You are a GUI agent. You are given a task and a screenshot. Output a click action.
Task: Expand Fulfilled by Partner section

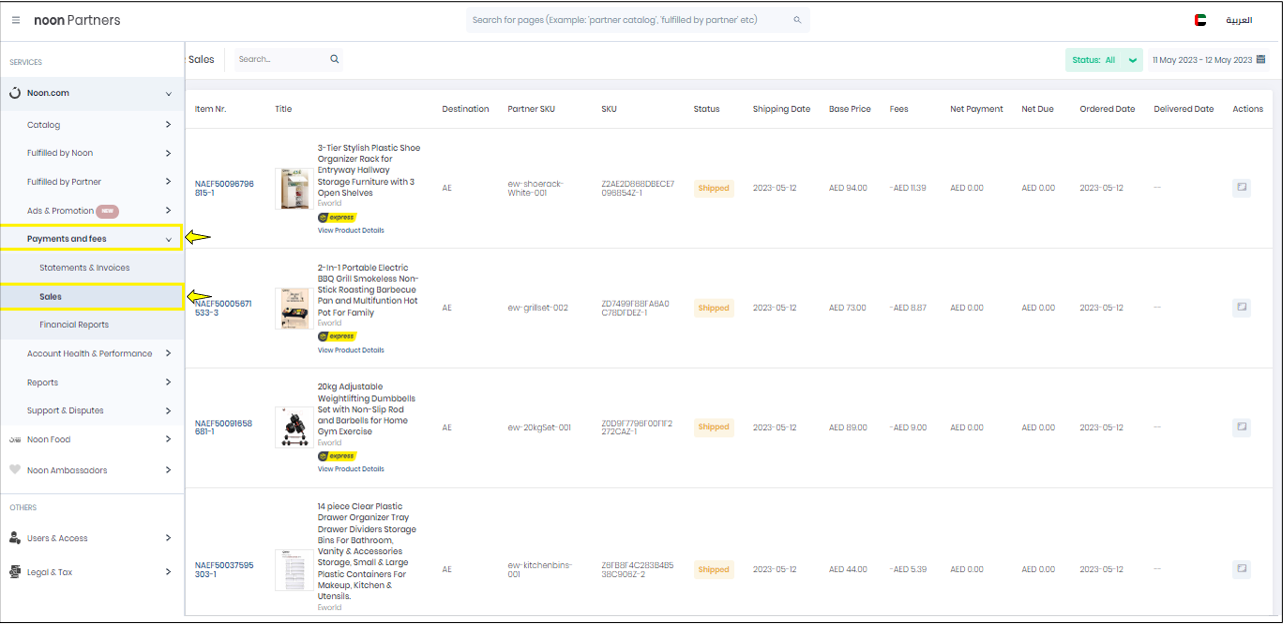pos(168,182)
